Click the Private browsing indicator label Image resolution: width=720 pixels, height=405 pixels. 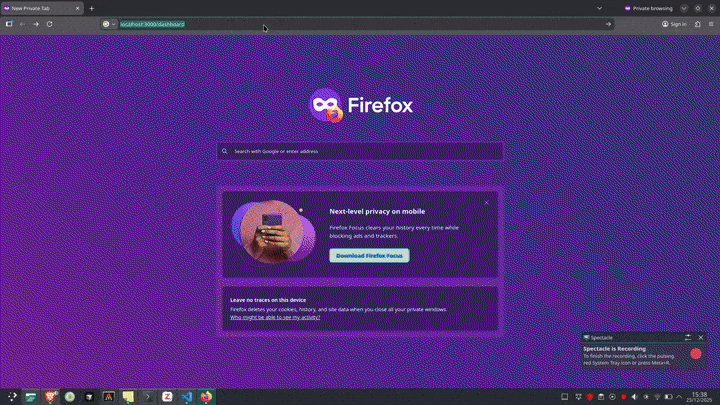tap(648, 8)
